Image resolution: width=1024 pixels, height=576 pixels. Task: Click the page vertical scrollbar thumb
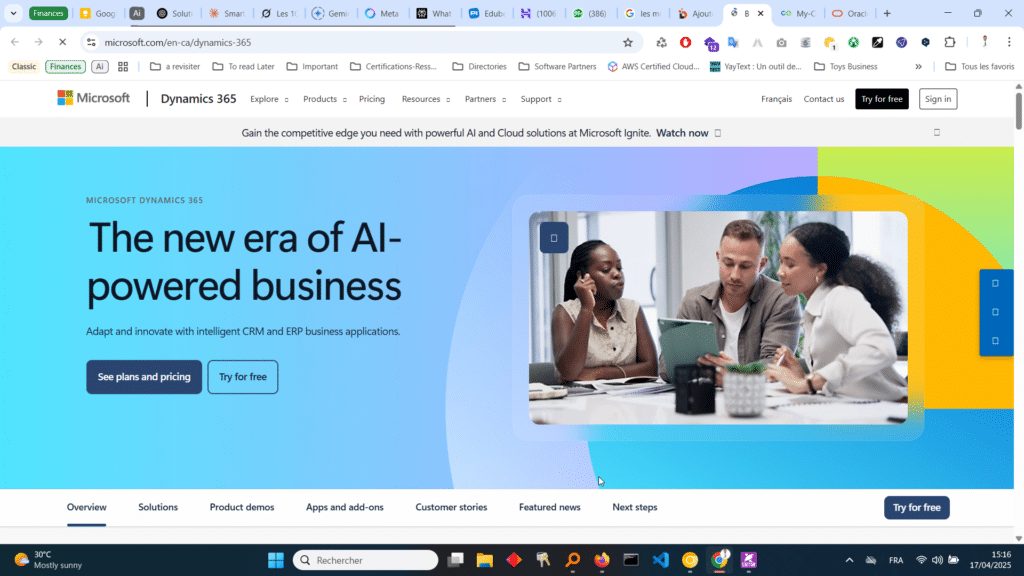pos(1018,111)
